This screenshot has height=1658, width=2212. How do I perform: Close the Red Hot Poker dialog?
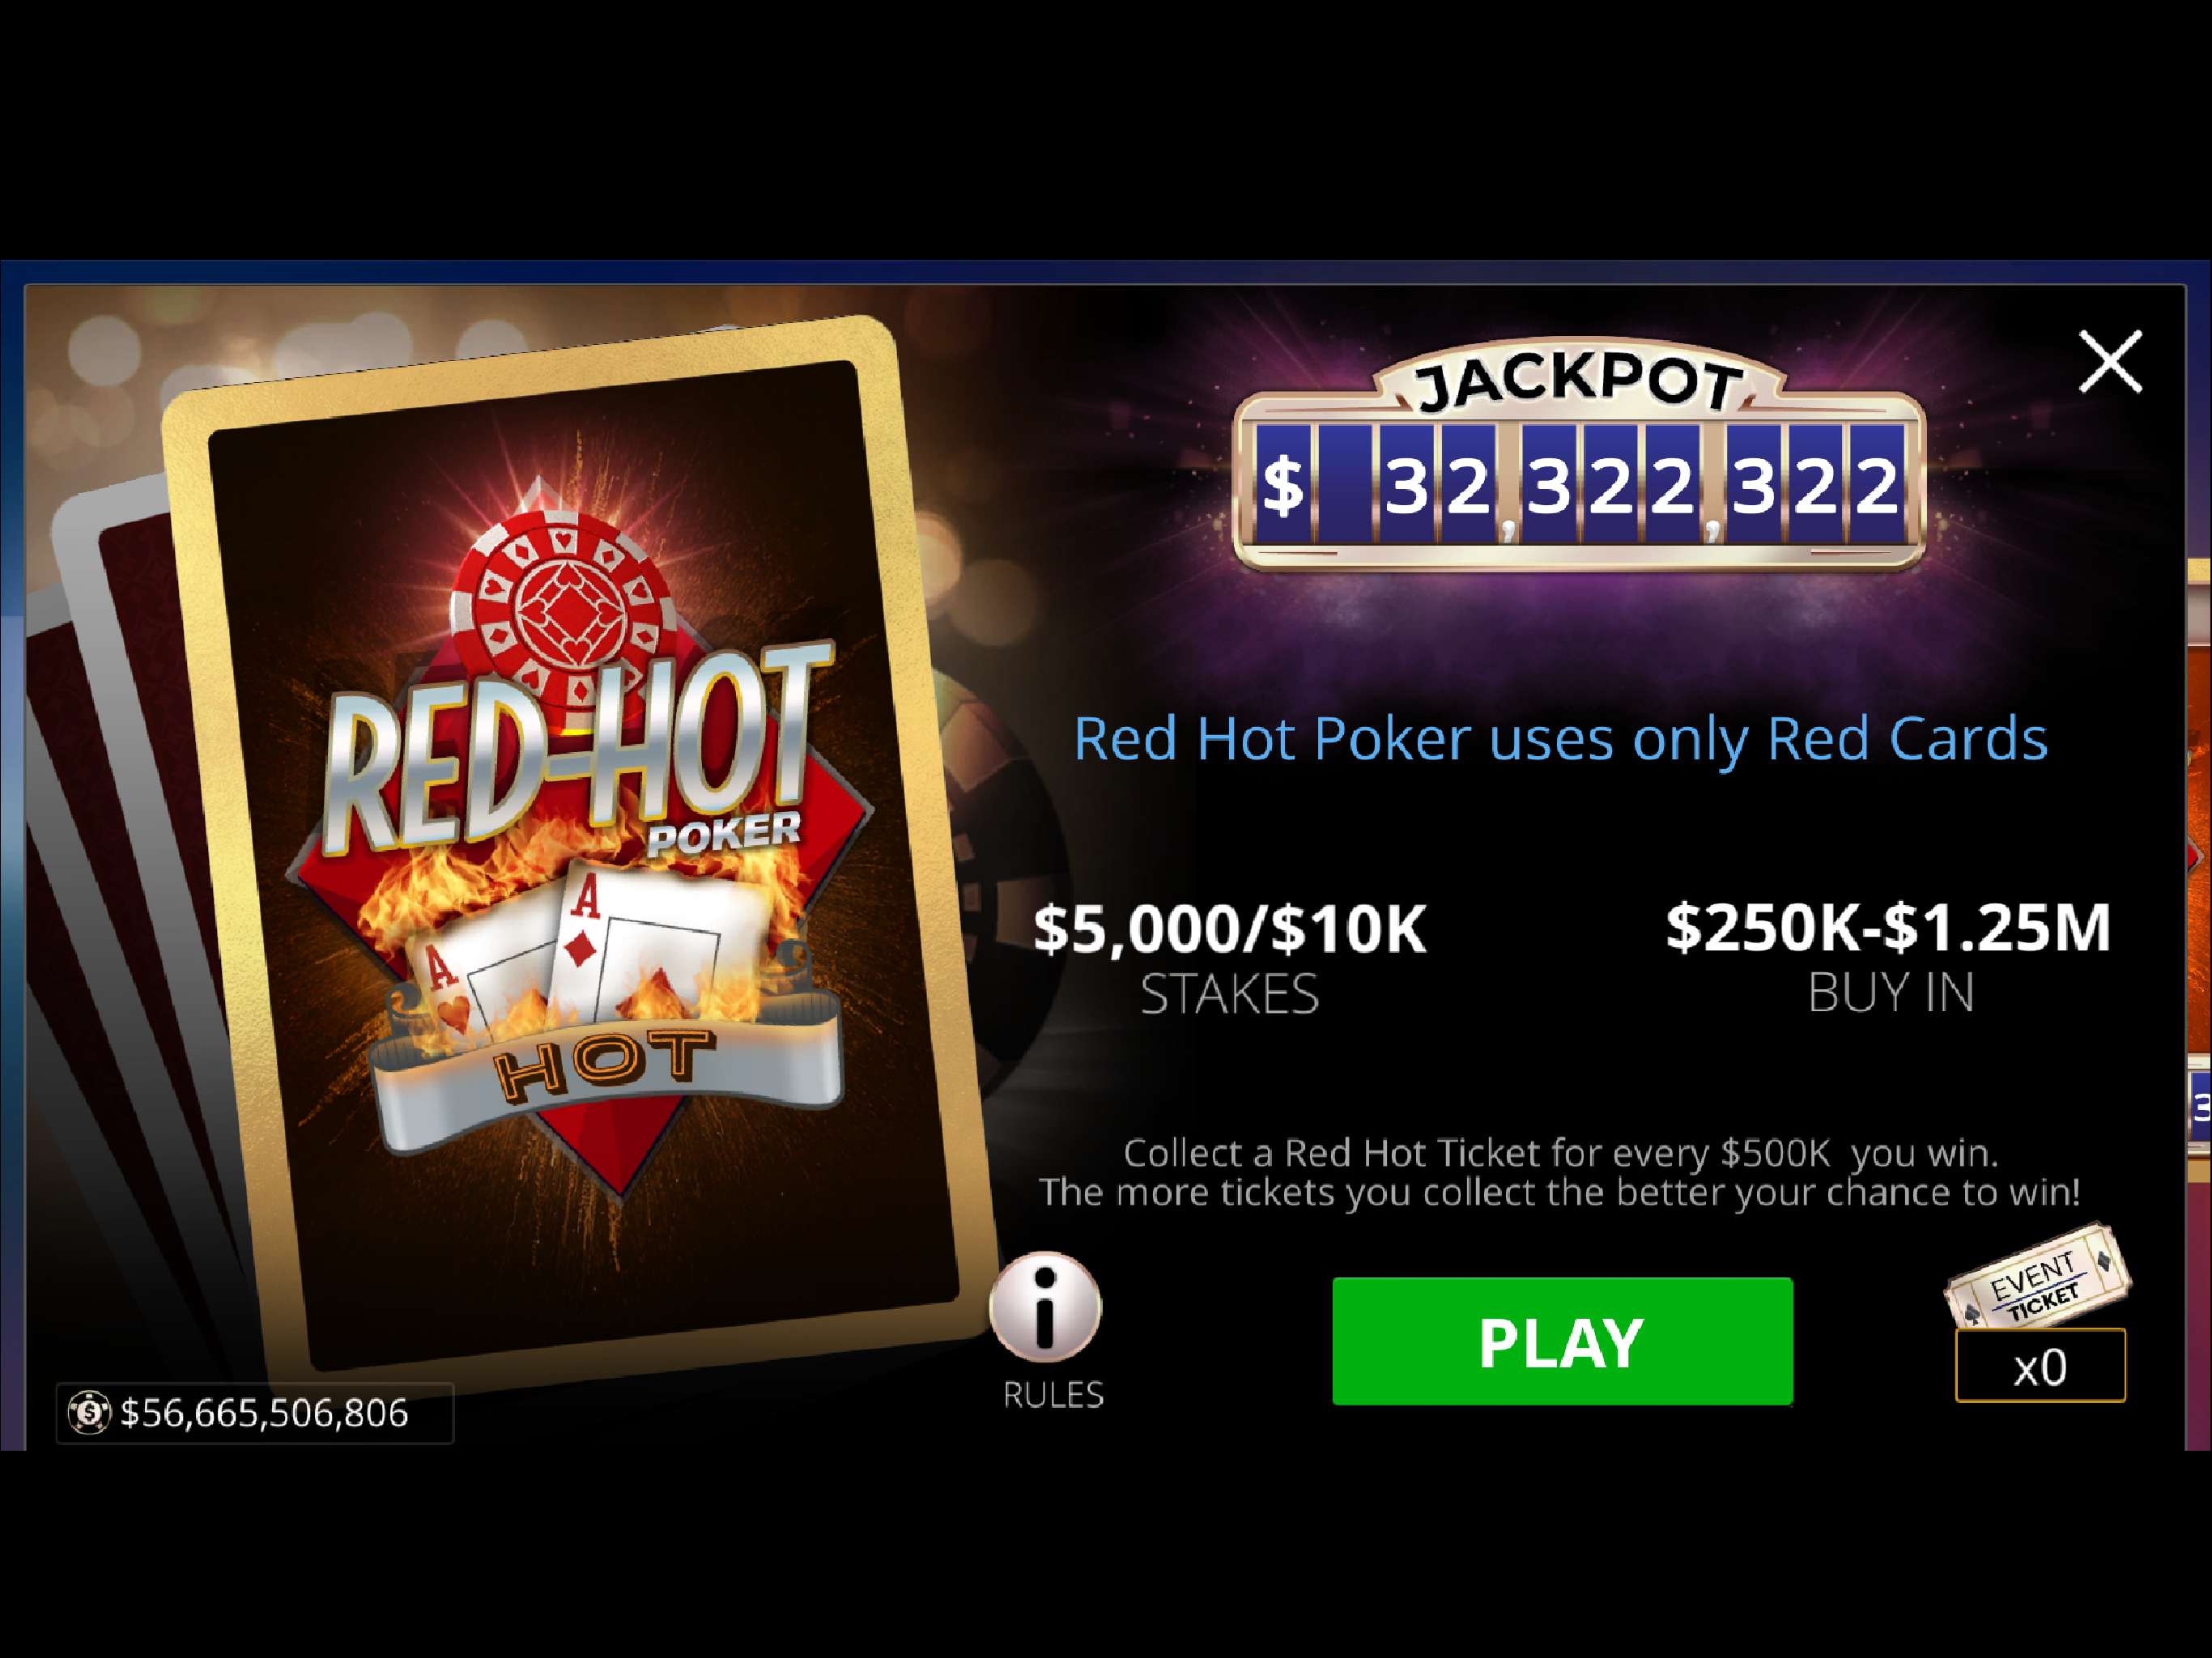[x=2110, y=362]
